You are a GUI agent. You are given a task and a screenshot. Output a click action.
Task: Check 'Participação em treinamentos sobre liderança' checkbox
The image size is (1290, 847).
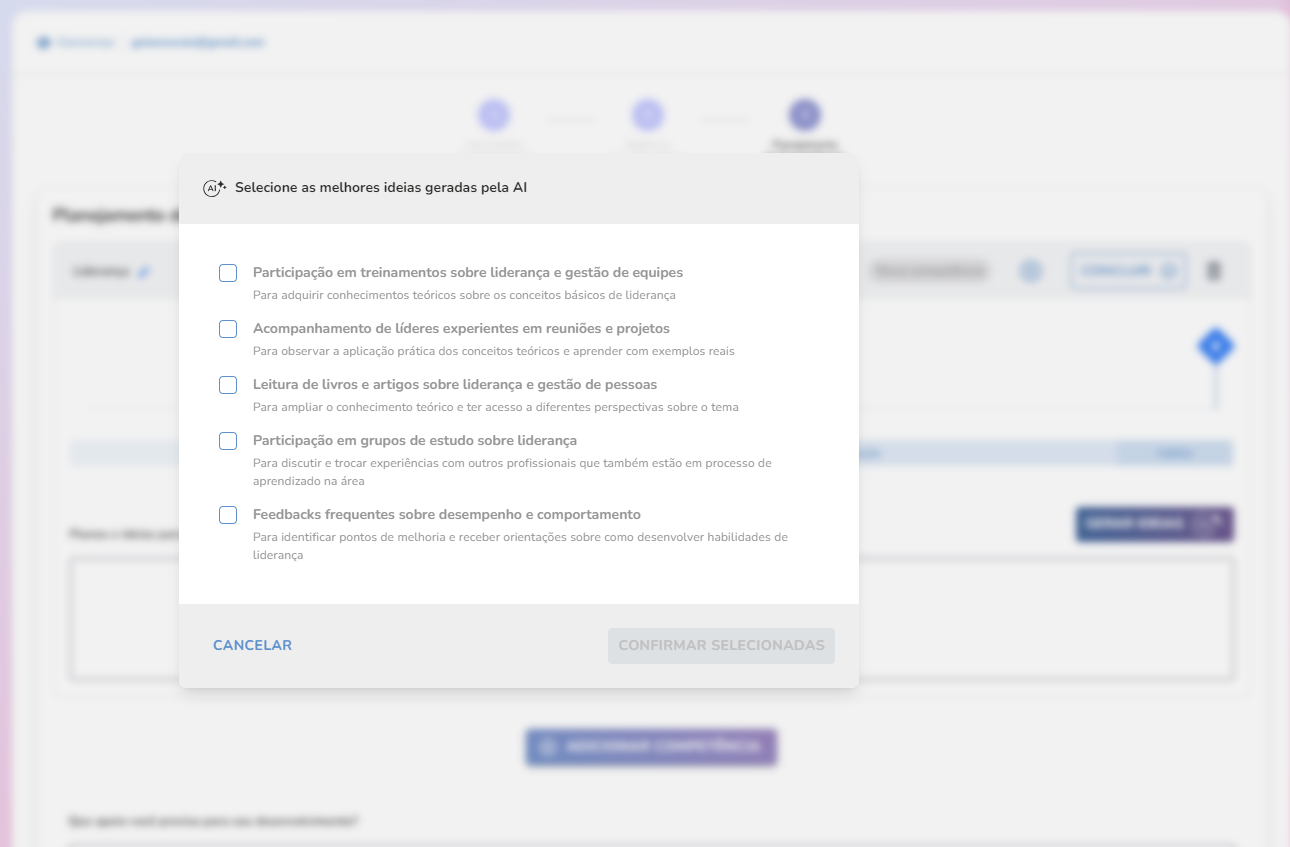click(228, 273)
